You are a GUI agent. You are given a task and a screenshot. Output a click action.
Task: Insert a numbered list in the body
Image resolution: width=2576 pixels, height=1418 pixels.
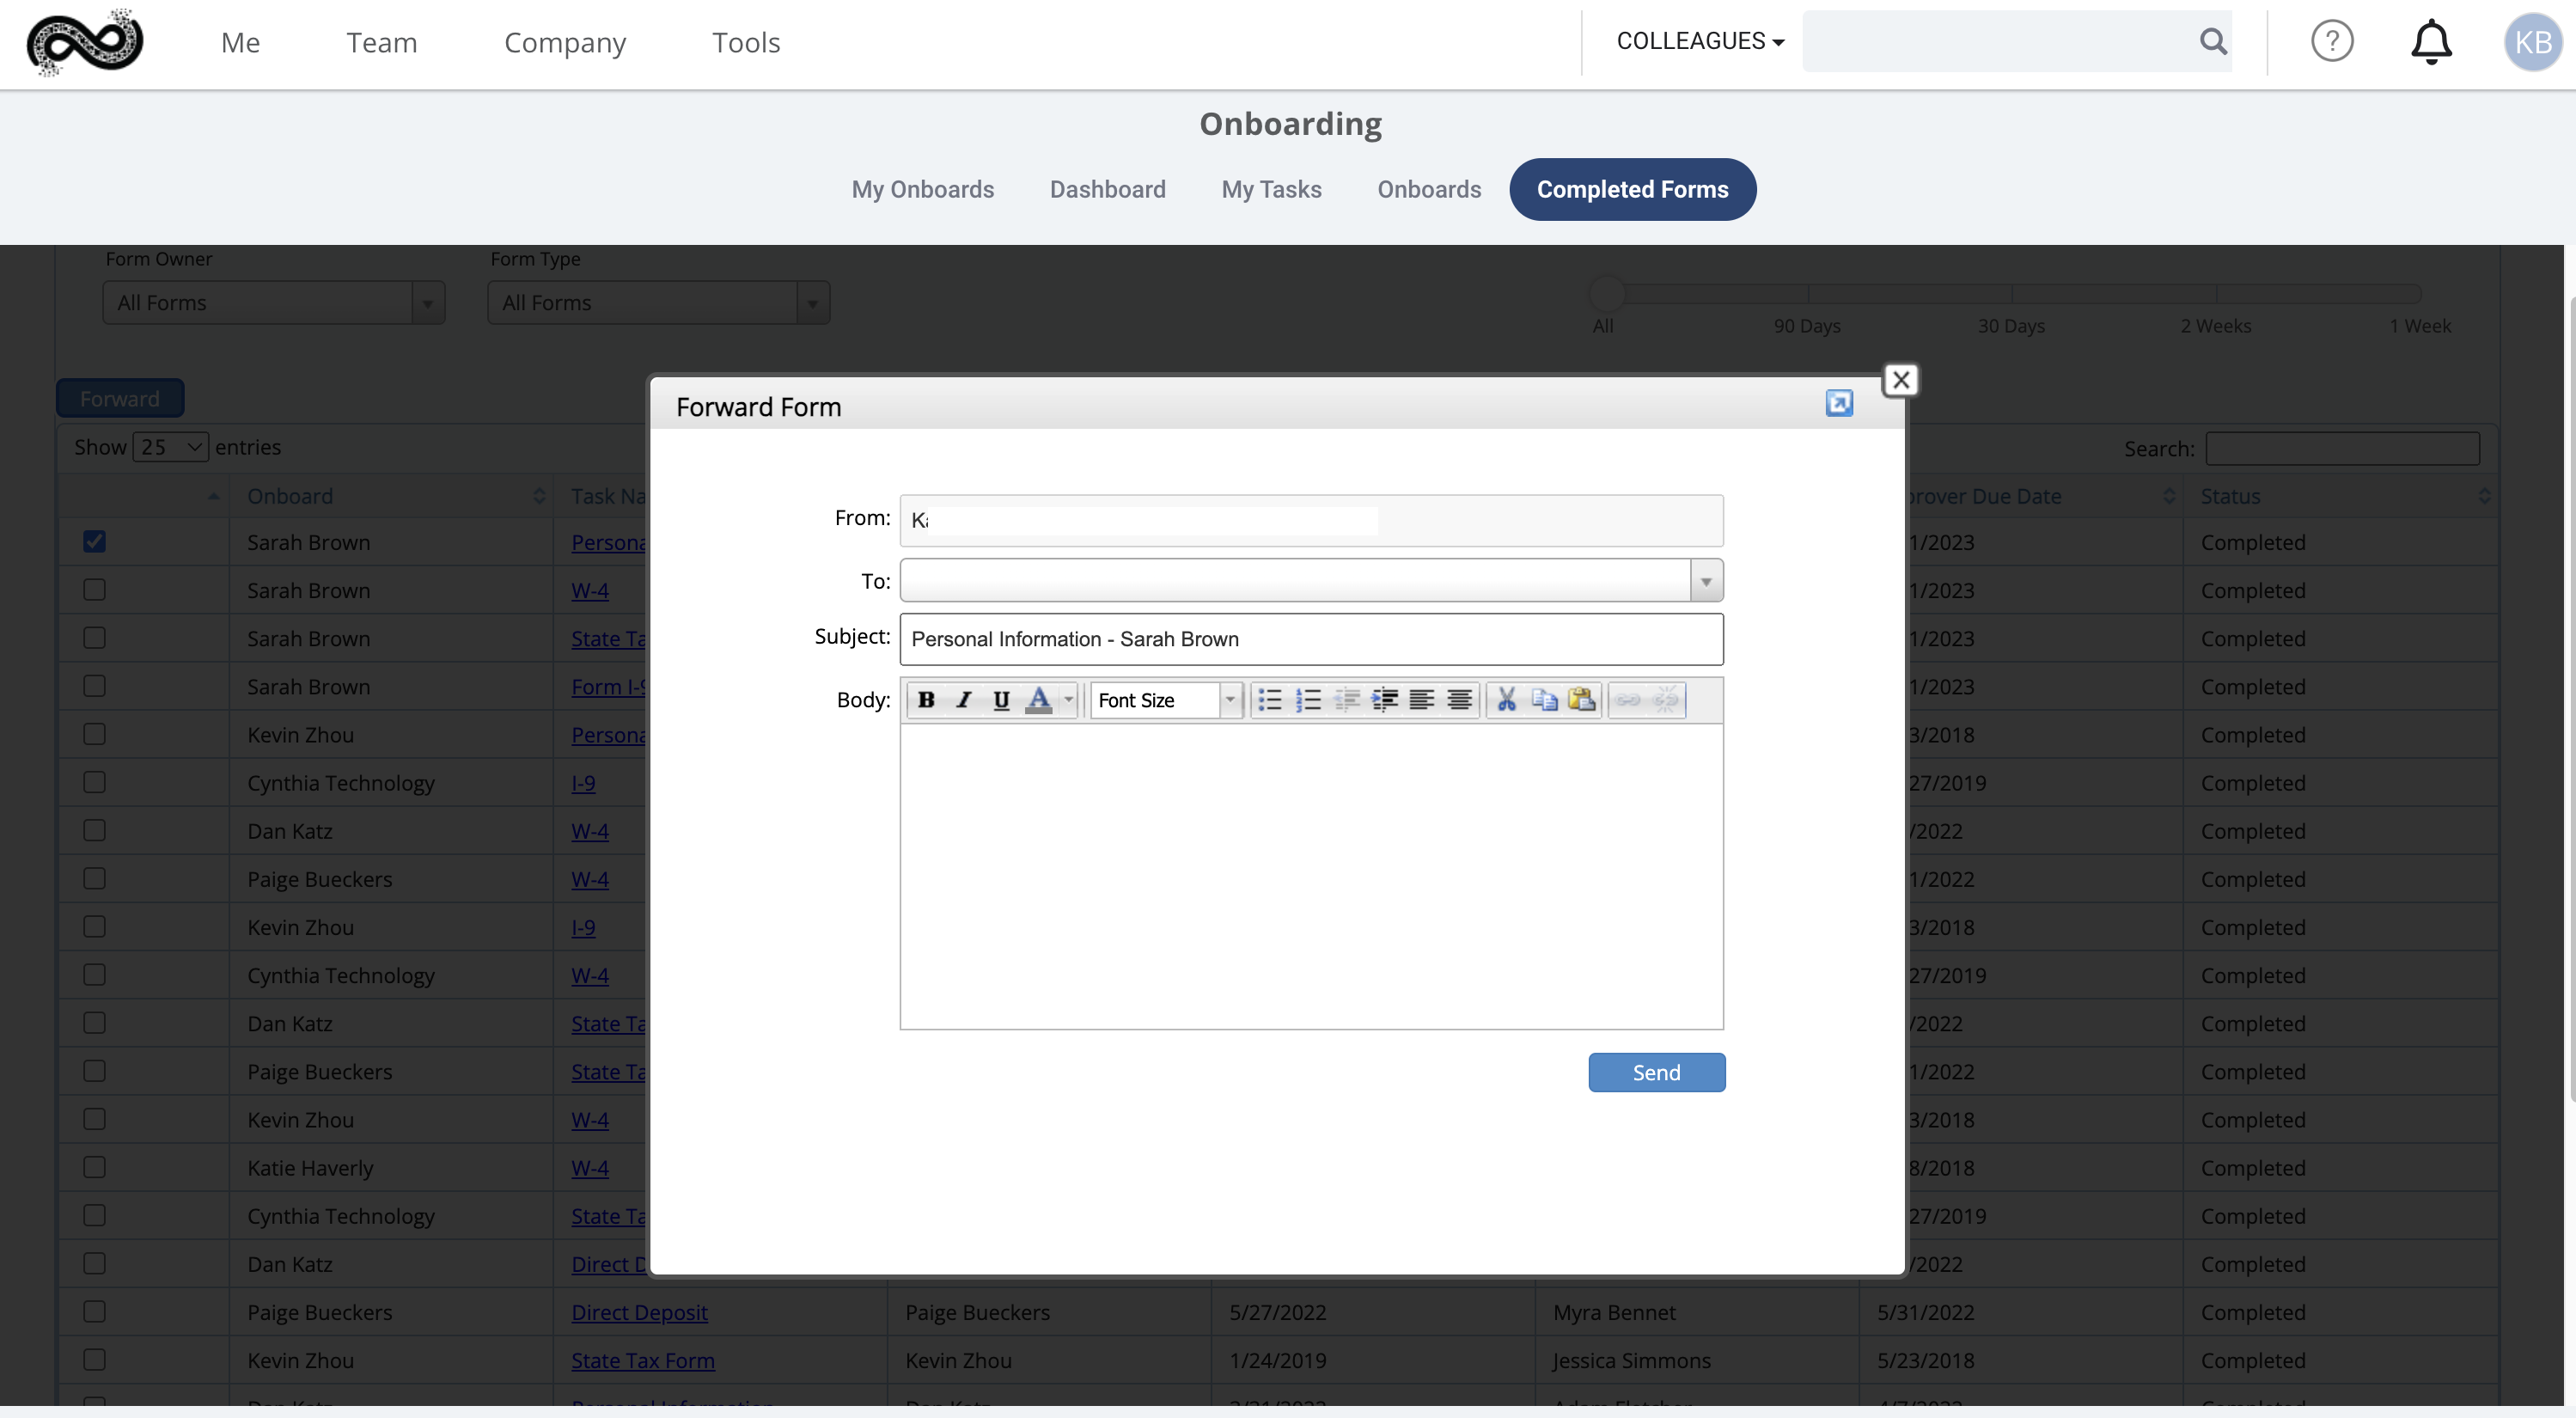tap(1308, 700)
